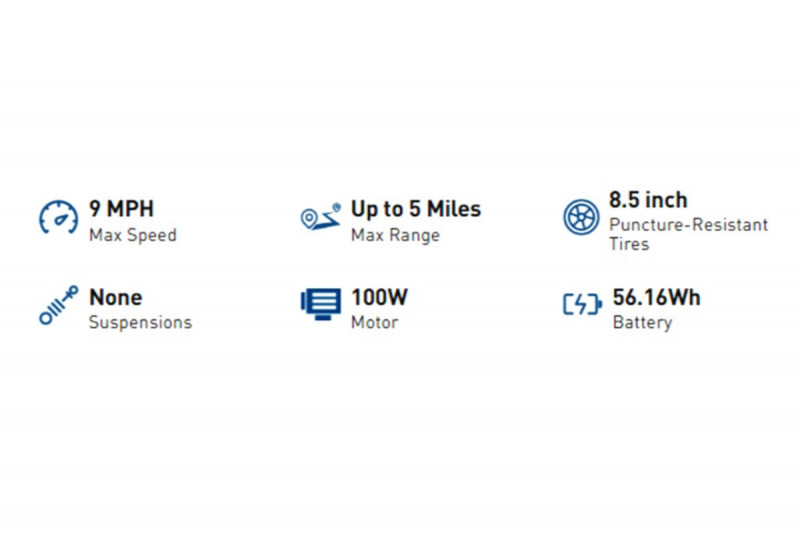Click the 'Motor' label
Viewport: 800px width, 533px height.
[374, 323]
